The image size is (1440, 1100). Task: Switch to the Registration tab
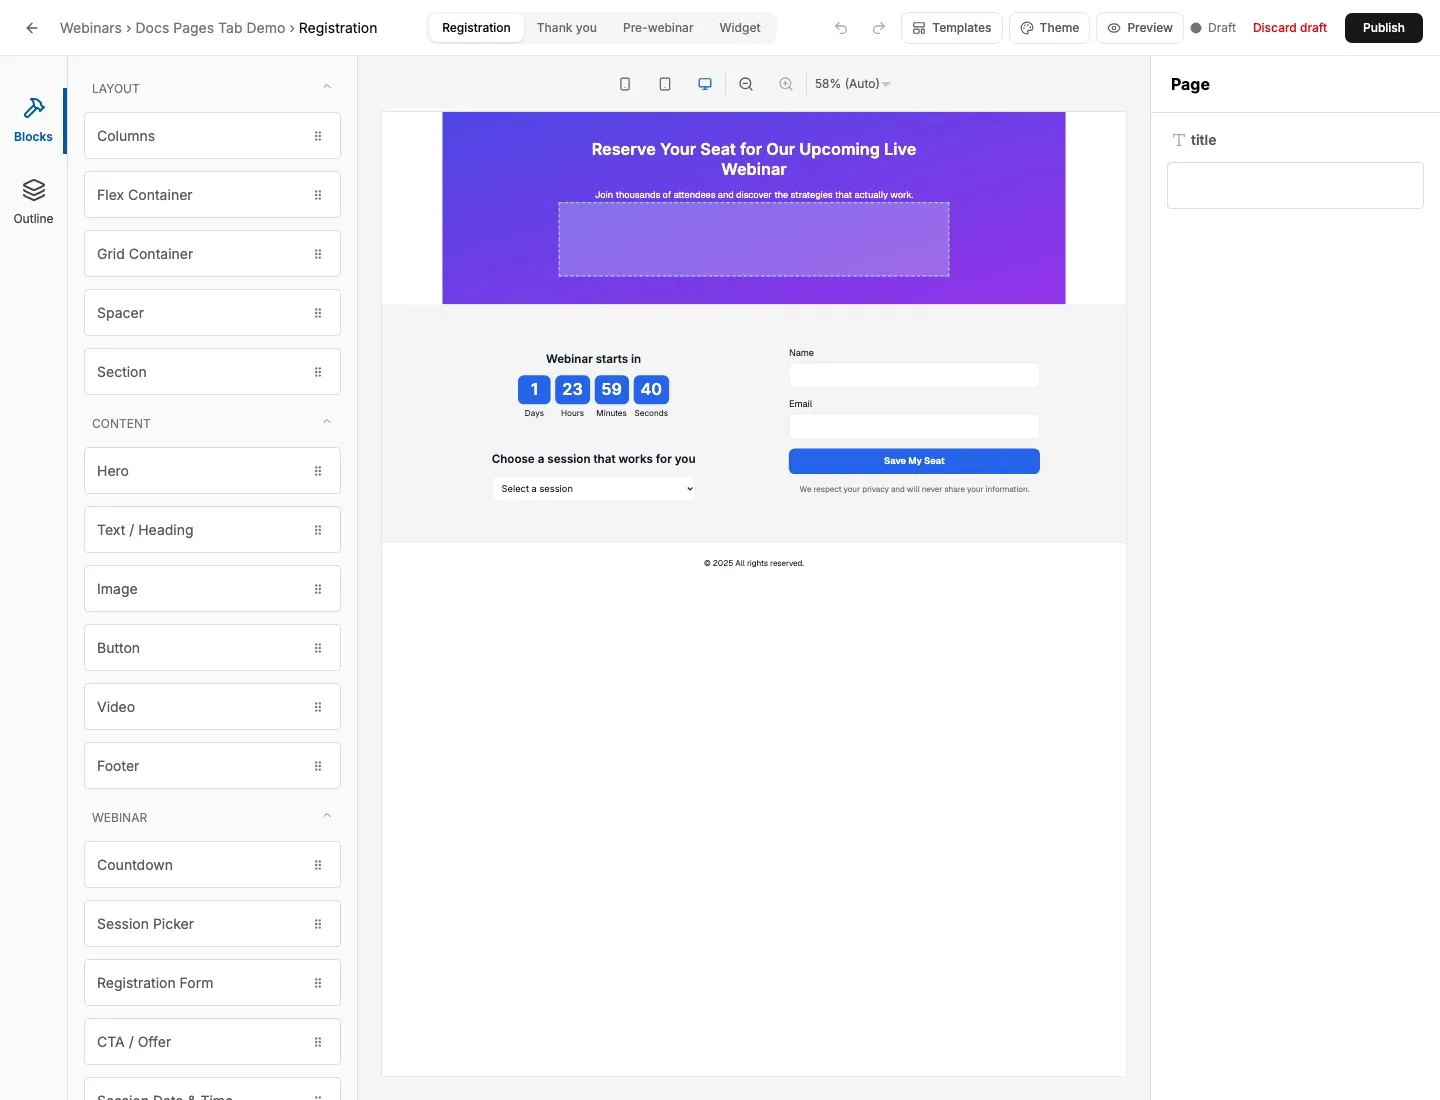(x=476, y=28)
